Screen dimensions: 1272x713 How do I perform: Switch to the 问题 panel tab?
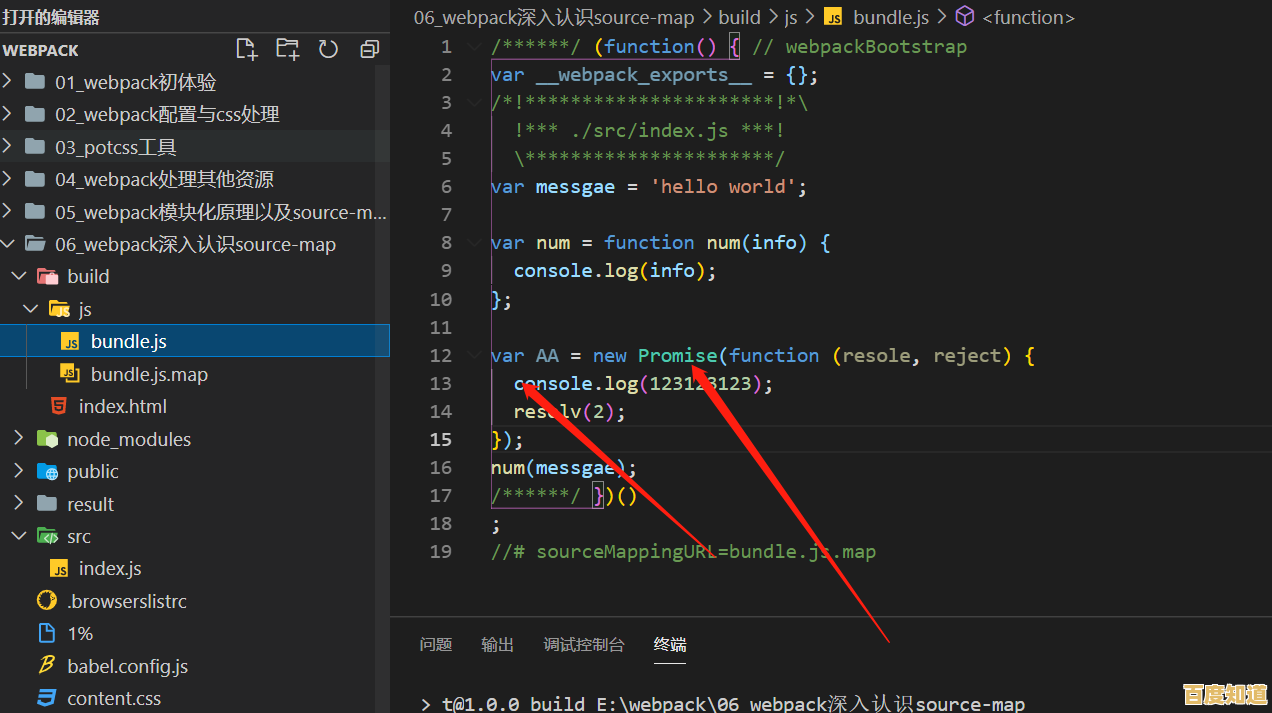[436, 645]
